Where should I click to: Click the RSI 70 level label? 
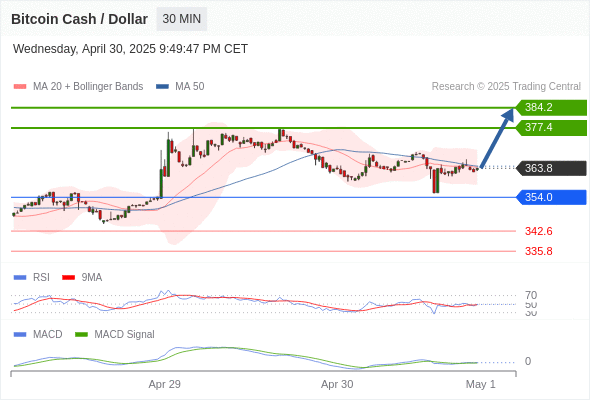tap(531, 295)
